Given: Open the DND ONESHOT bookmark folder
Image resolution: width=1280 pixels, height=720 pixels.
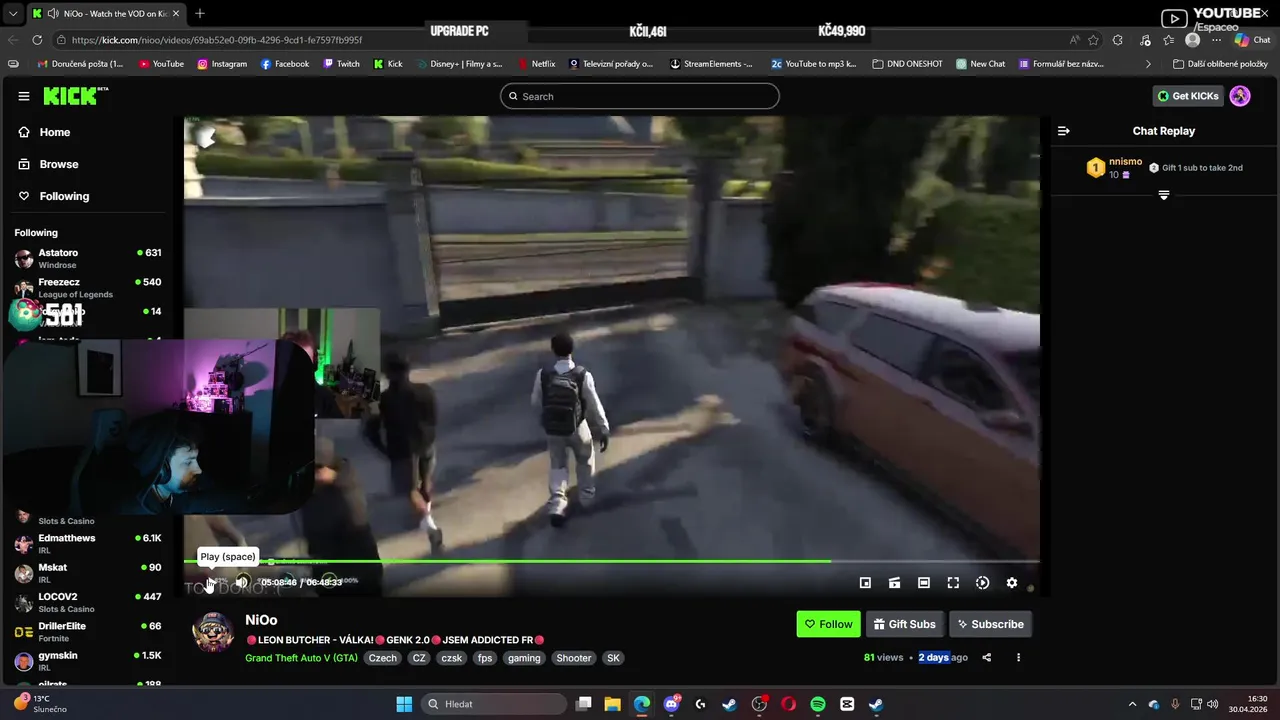Looking at the screenshot, I should (x=907, y=64).
